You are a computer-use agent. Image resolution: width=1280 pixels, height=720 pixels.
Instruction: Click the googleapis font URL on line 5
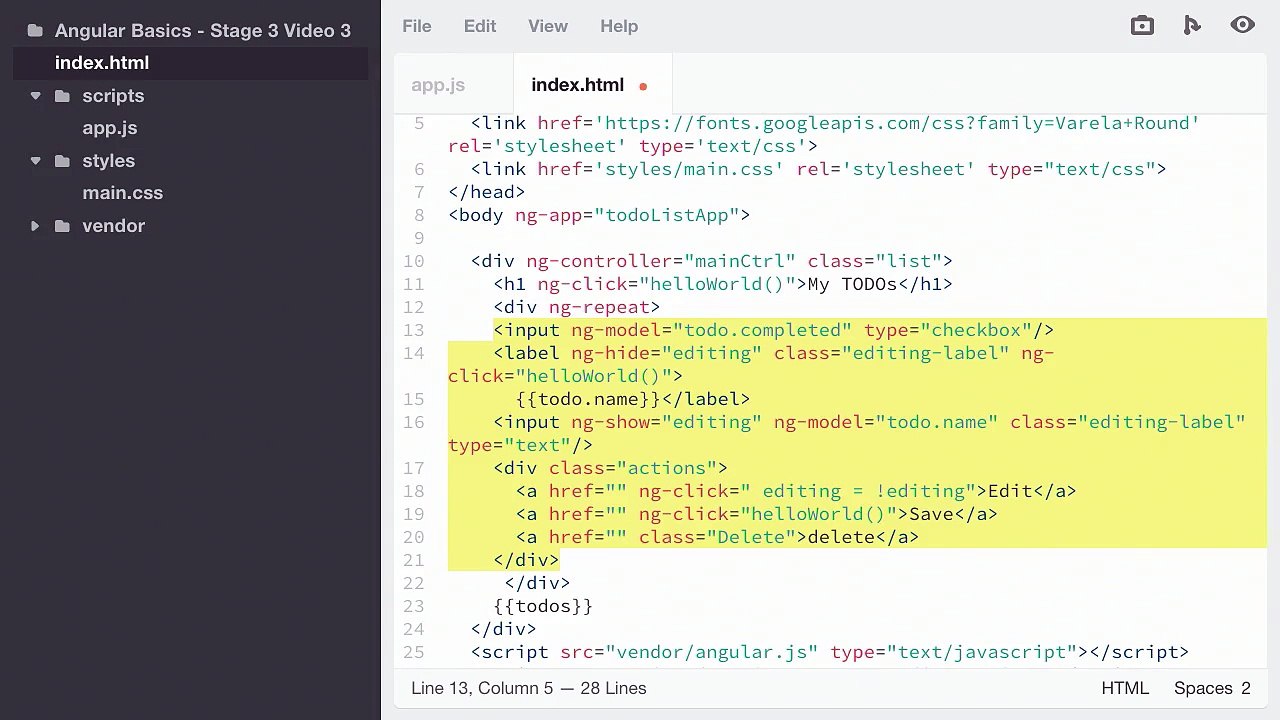897,123
